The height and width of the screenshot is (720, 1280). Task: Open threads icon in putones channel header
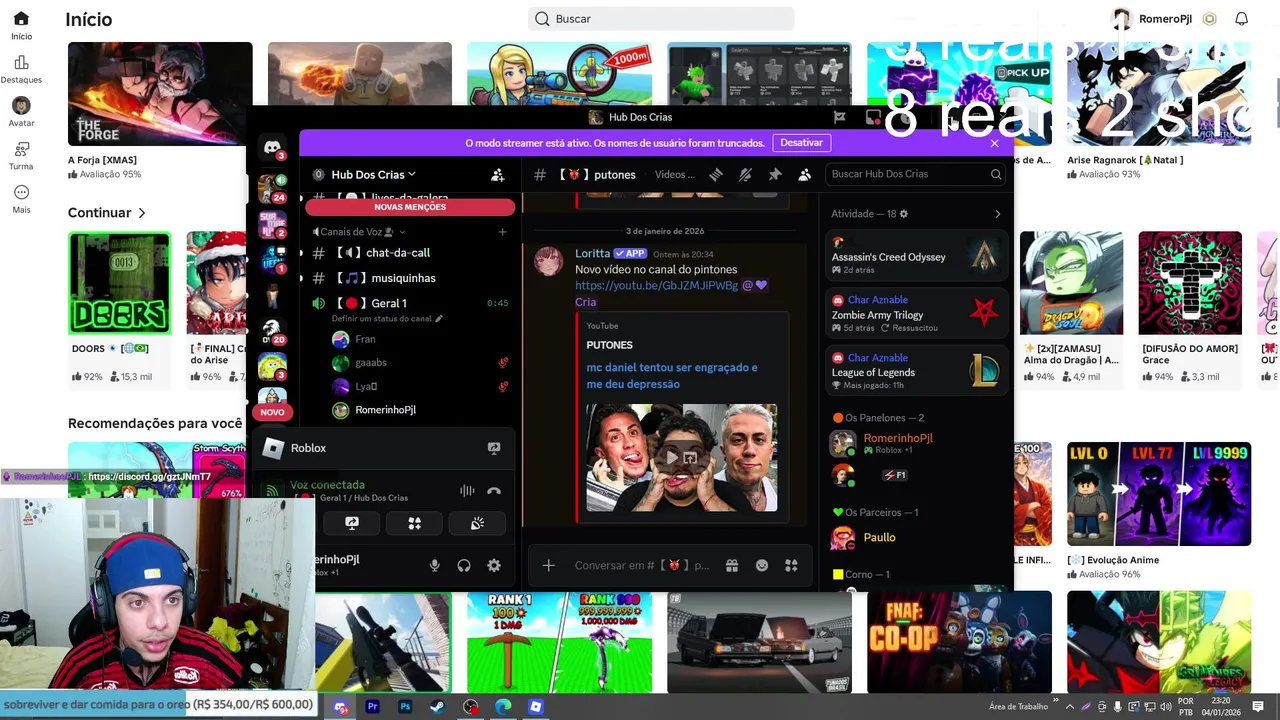tap(716, 174)
